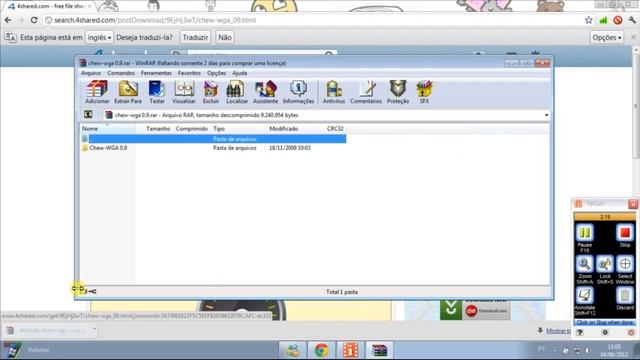The width and height of the screenshot is (640, 360).
Task: Click the orange film taskbar icon
Action: pyautogui.click(x=350, y=350)
